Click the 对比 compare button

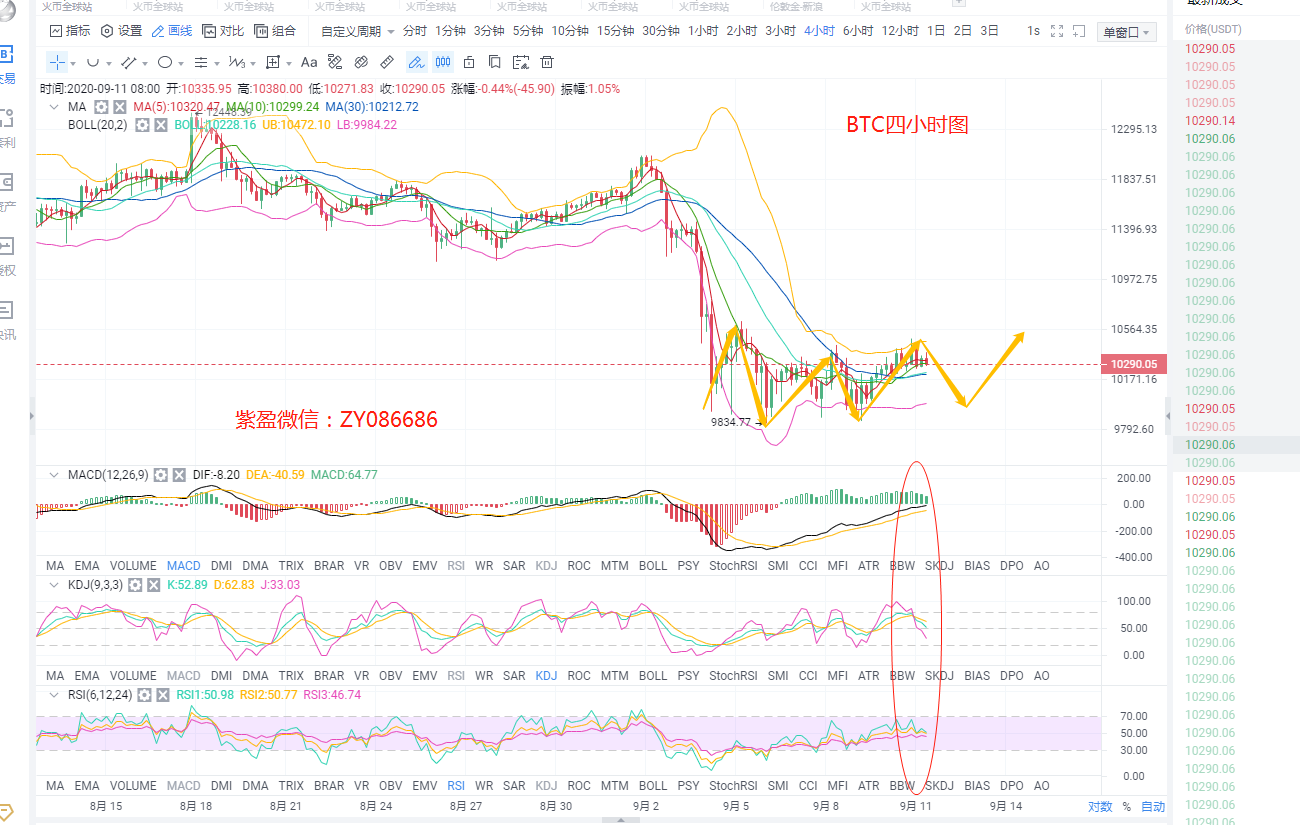[222, 31]
